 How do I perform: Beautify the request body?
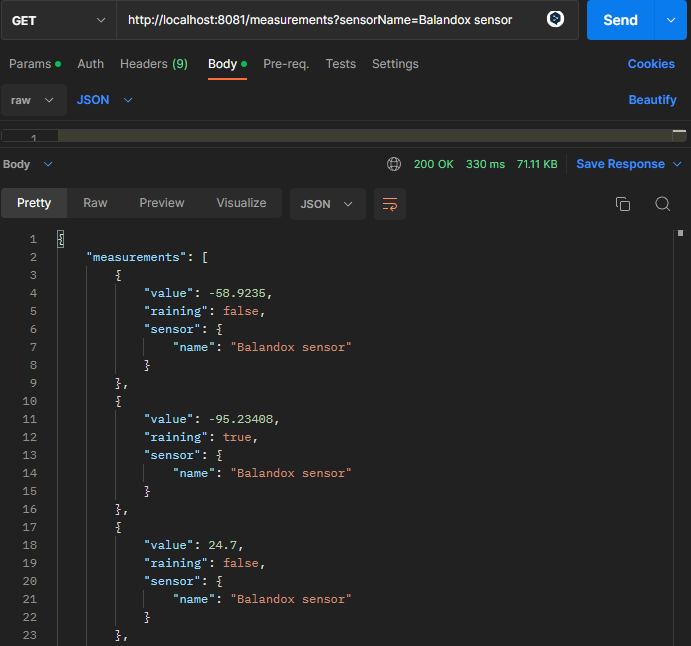click(652, 100)
